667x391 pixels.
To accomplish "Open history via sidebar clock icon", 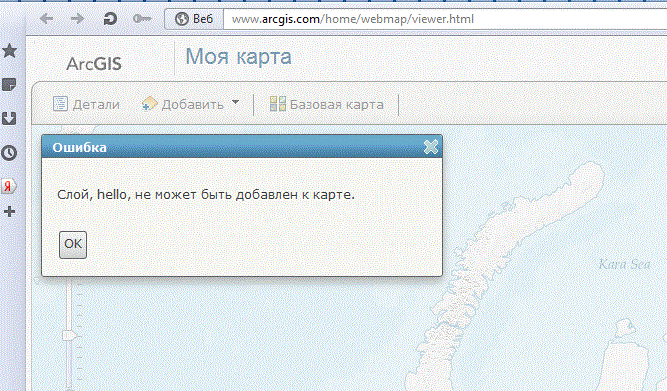I will [x=9, y=153].
